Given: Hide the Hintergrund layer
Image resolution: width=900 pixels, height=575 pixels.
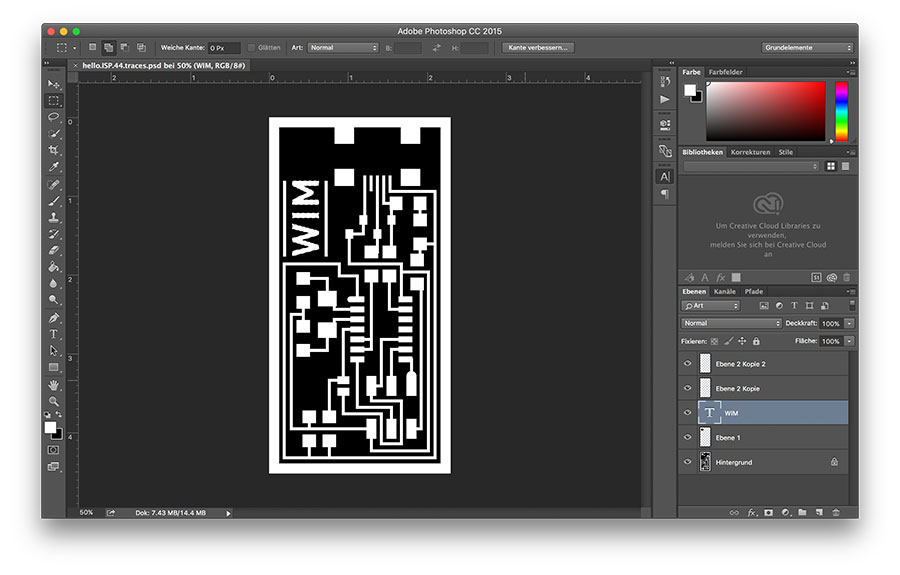Looking at the screenshot, I should (x=688, y=462).
